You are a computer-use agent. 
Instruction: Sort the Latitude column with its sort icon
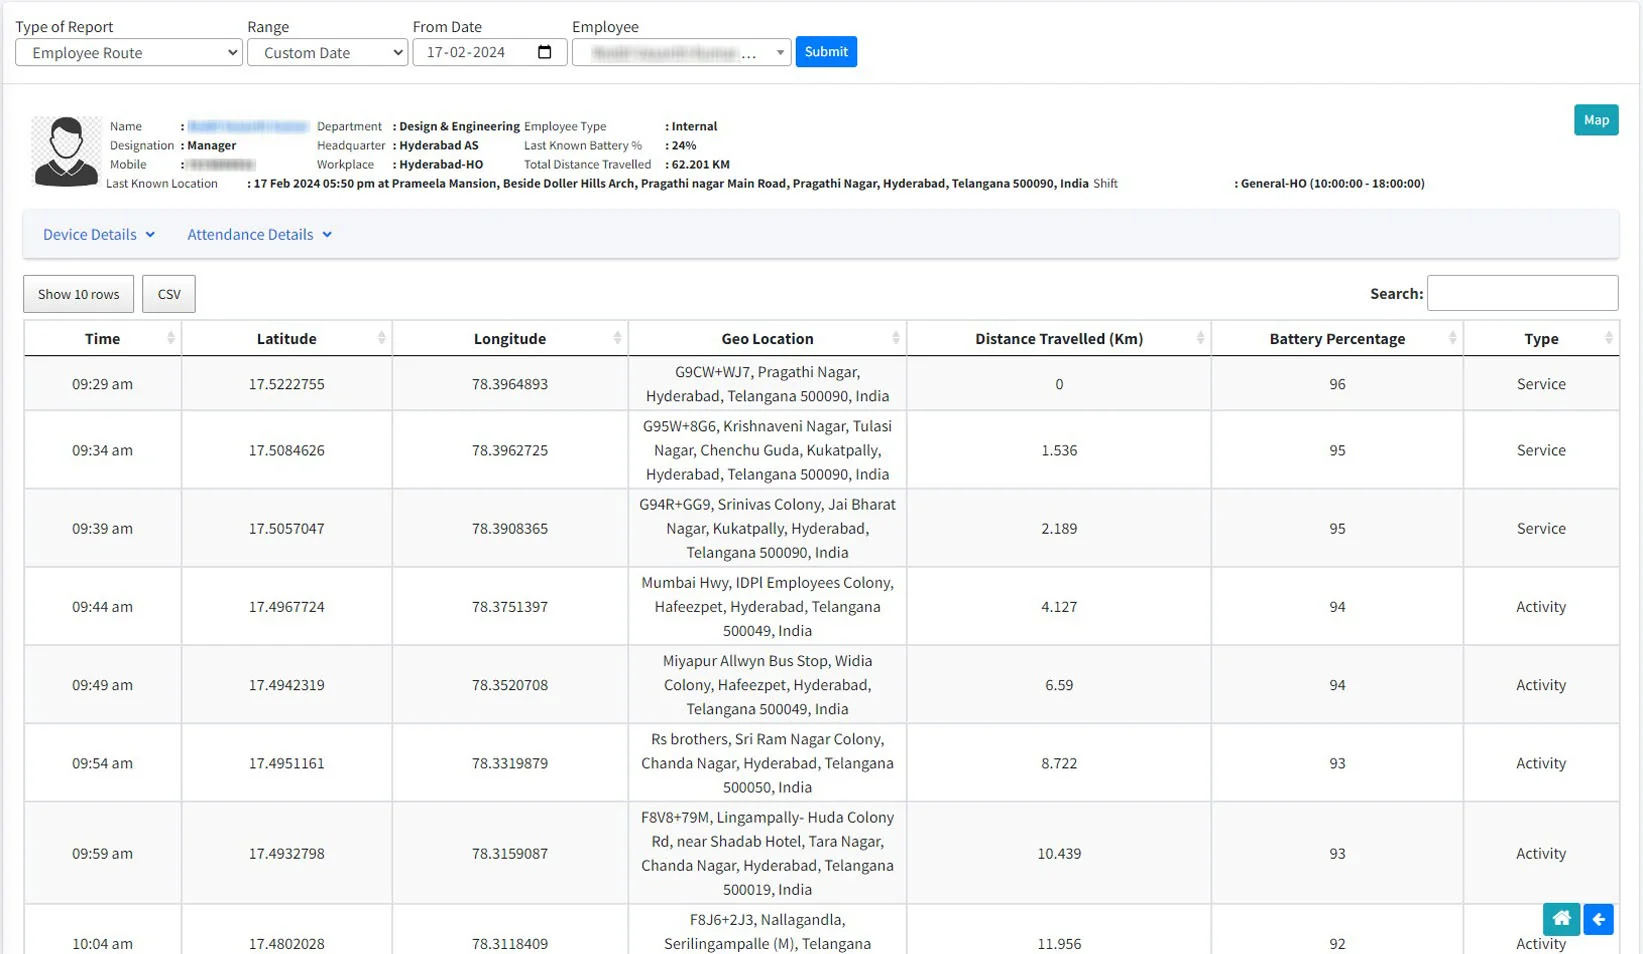click(382, 338)
